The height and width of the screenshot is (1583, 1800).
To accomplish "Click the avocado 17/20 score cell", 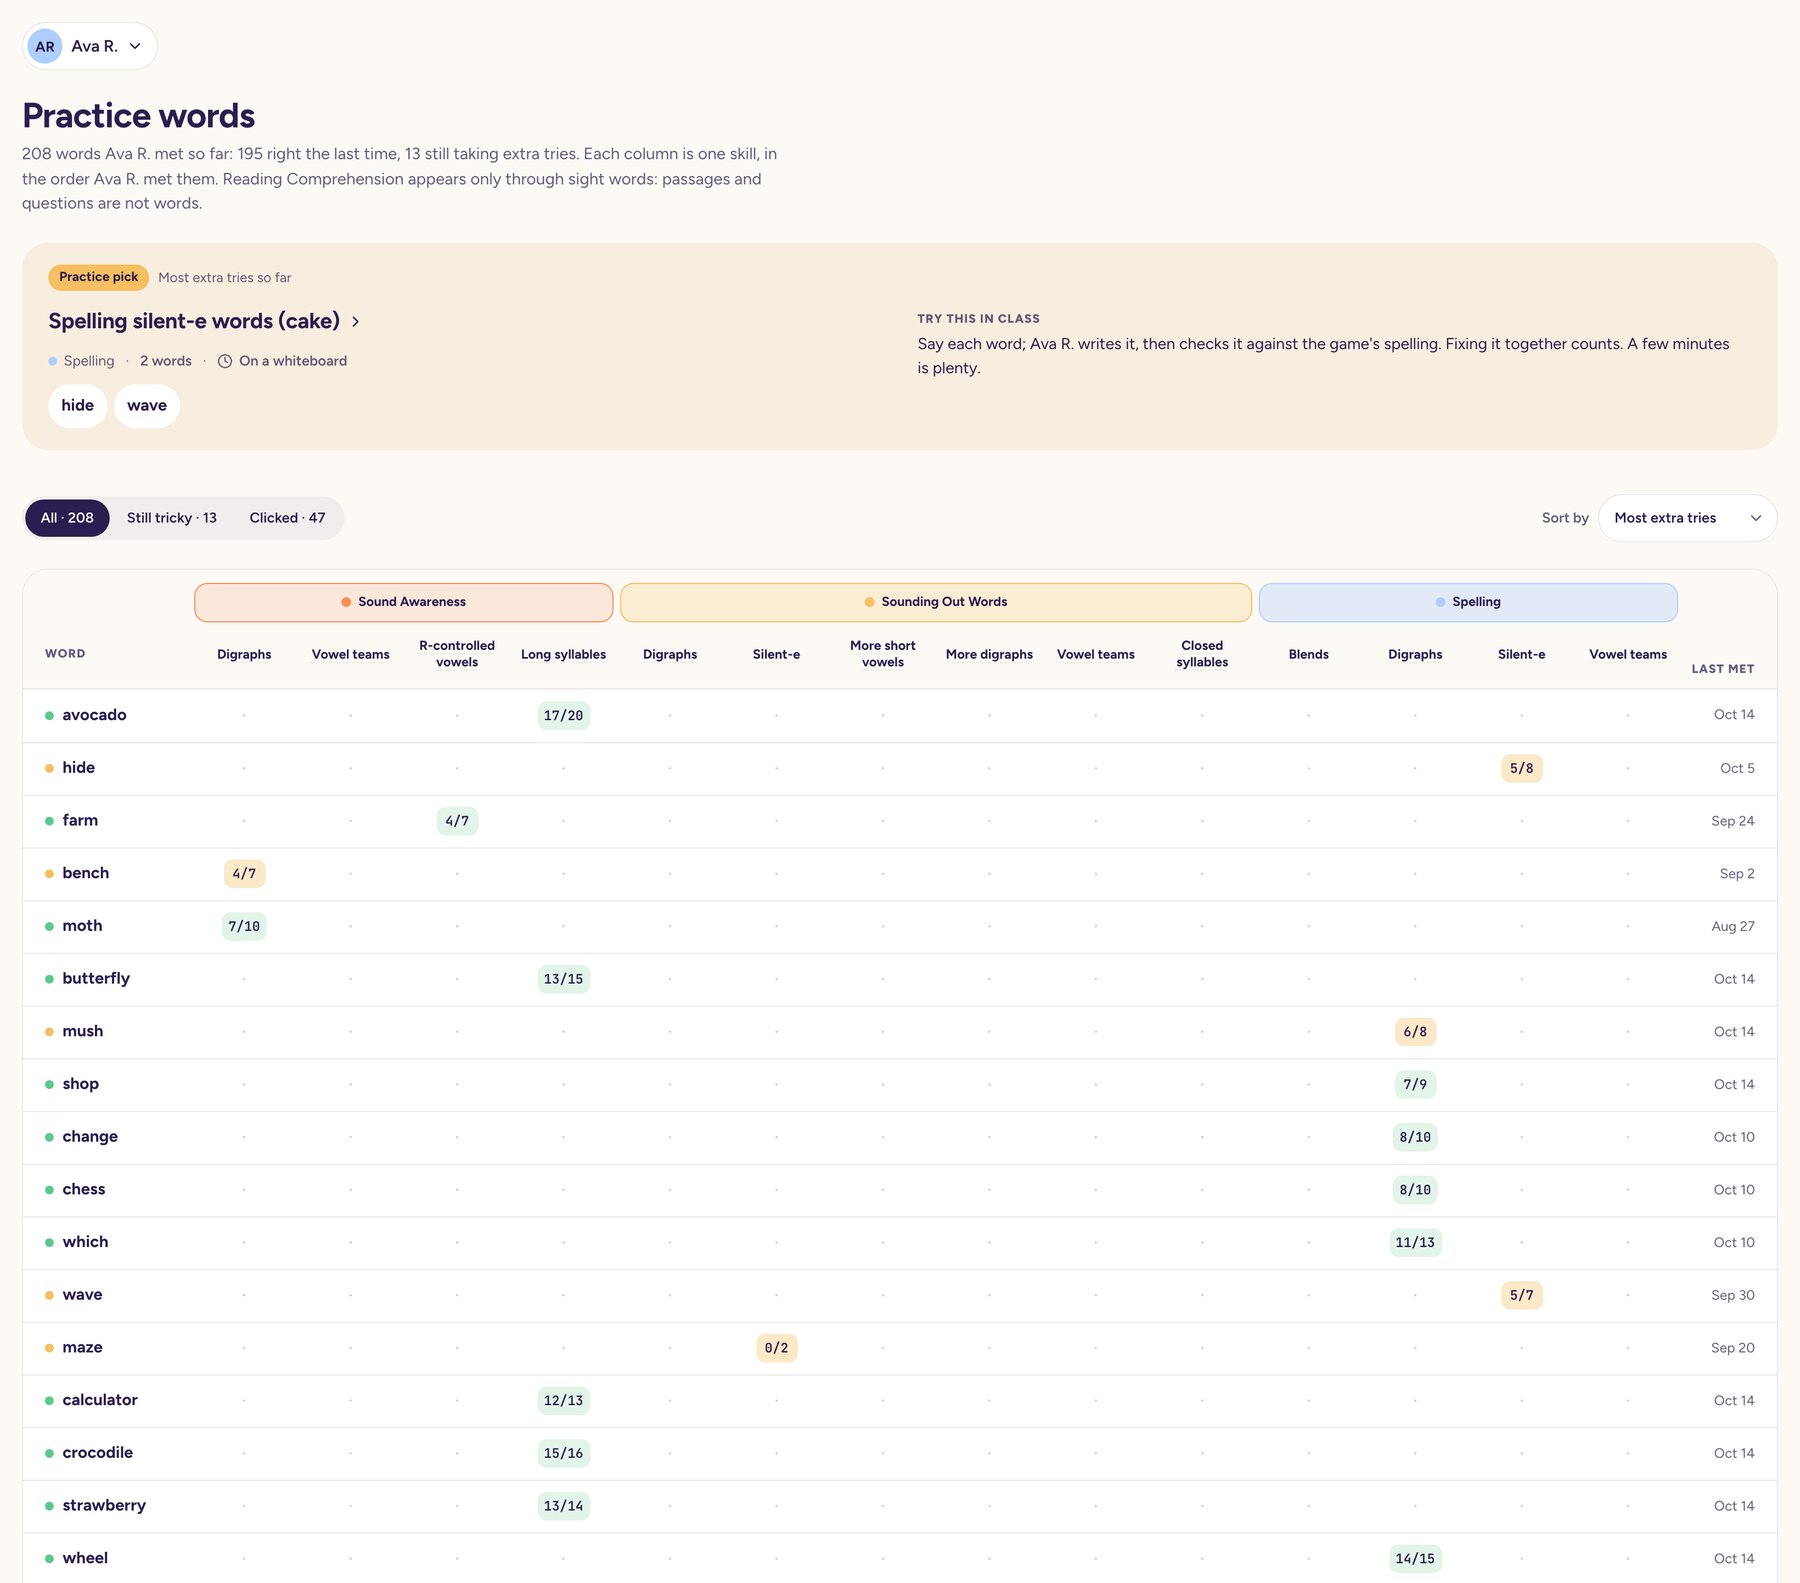I will coord(564,716).
